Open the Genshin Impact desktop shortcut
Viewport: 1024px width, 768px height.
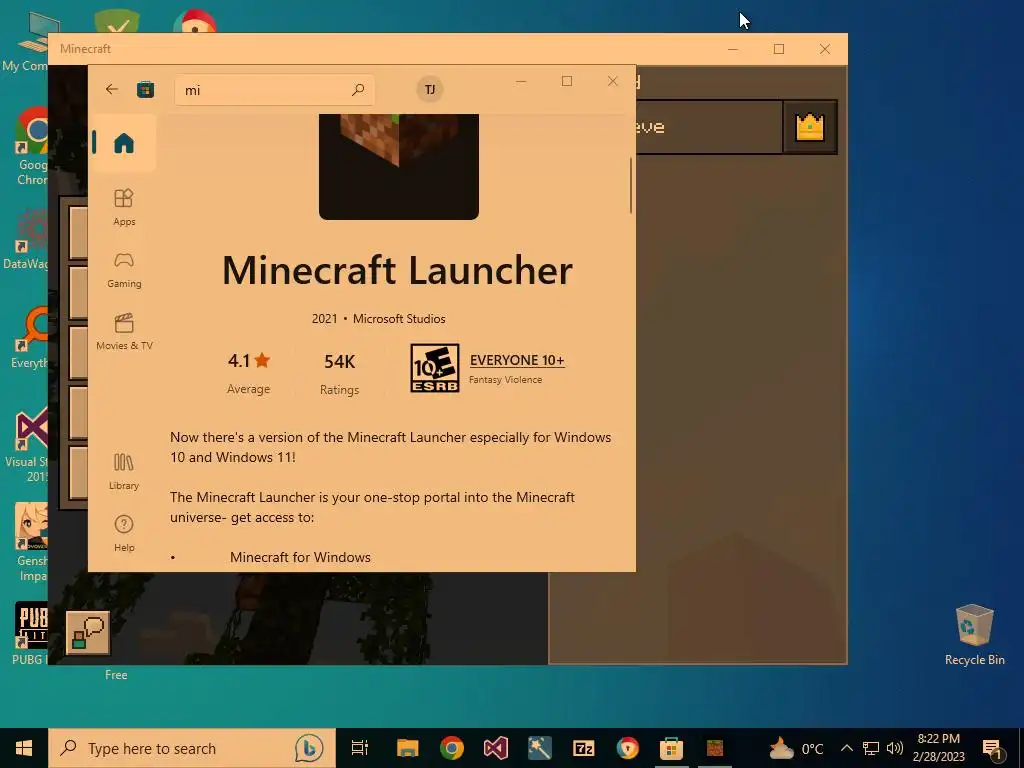(x=30, y=542)
